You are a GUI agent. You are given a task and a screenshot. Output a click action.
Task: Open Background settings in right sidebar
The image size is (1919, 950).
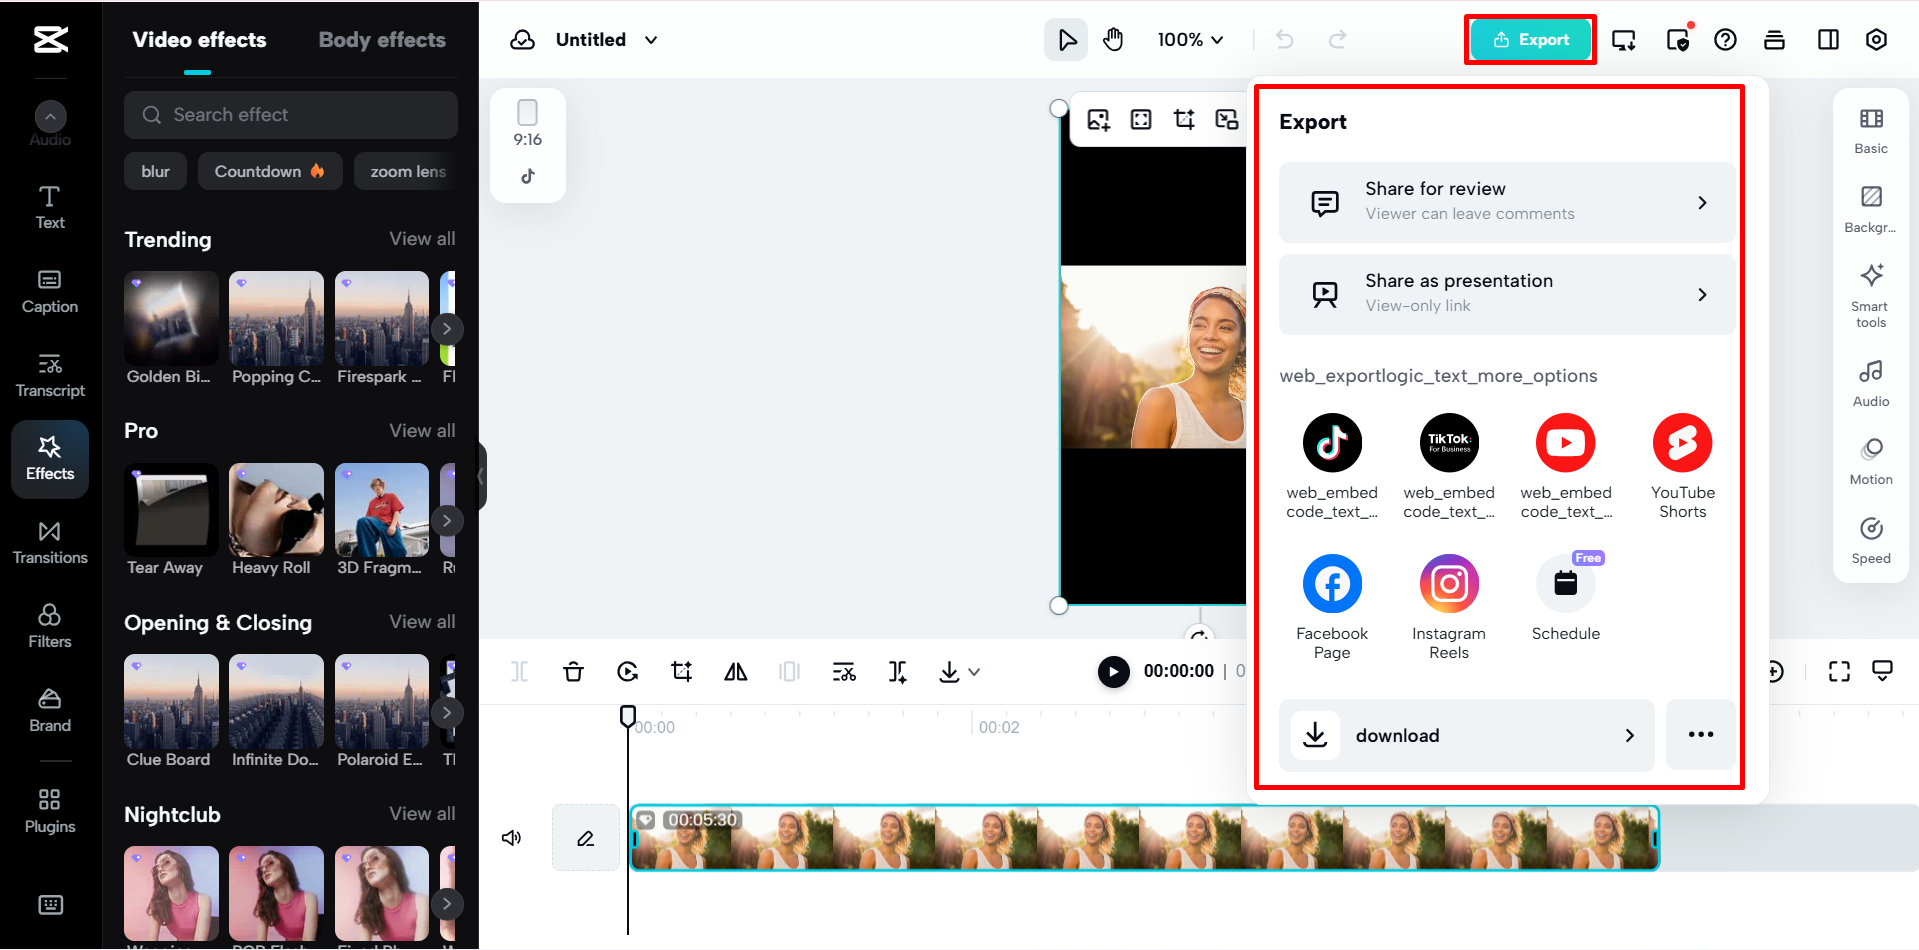(x=1871, y=210)
